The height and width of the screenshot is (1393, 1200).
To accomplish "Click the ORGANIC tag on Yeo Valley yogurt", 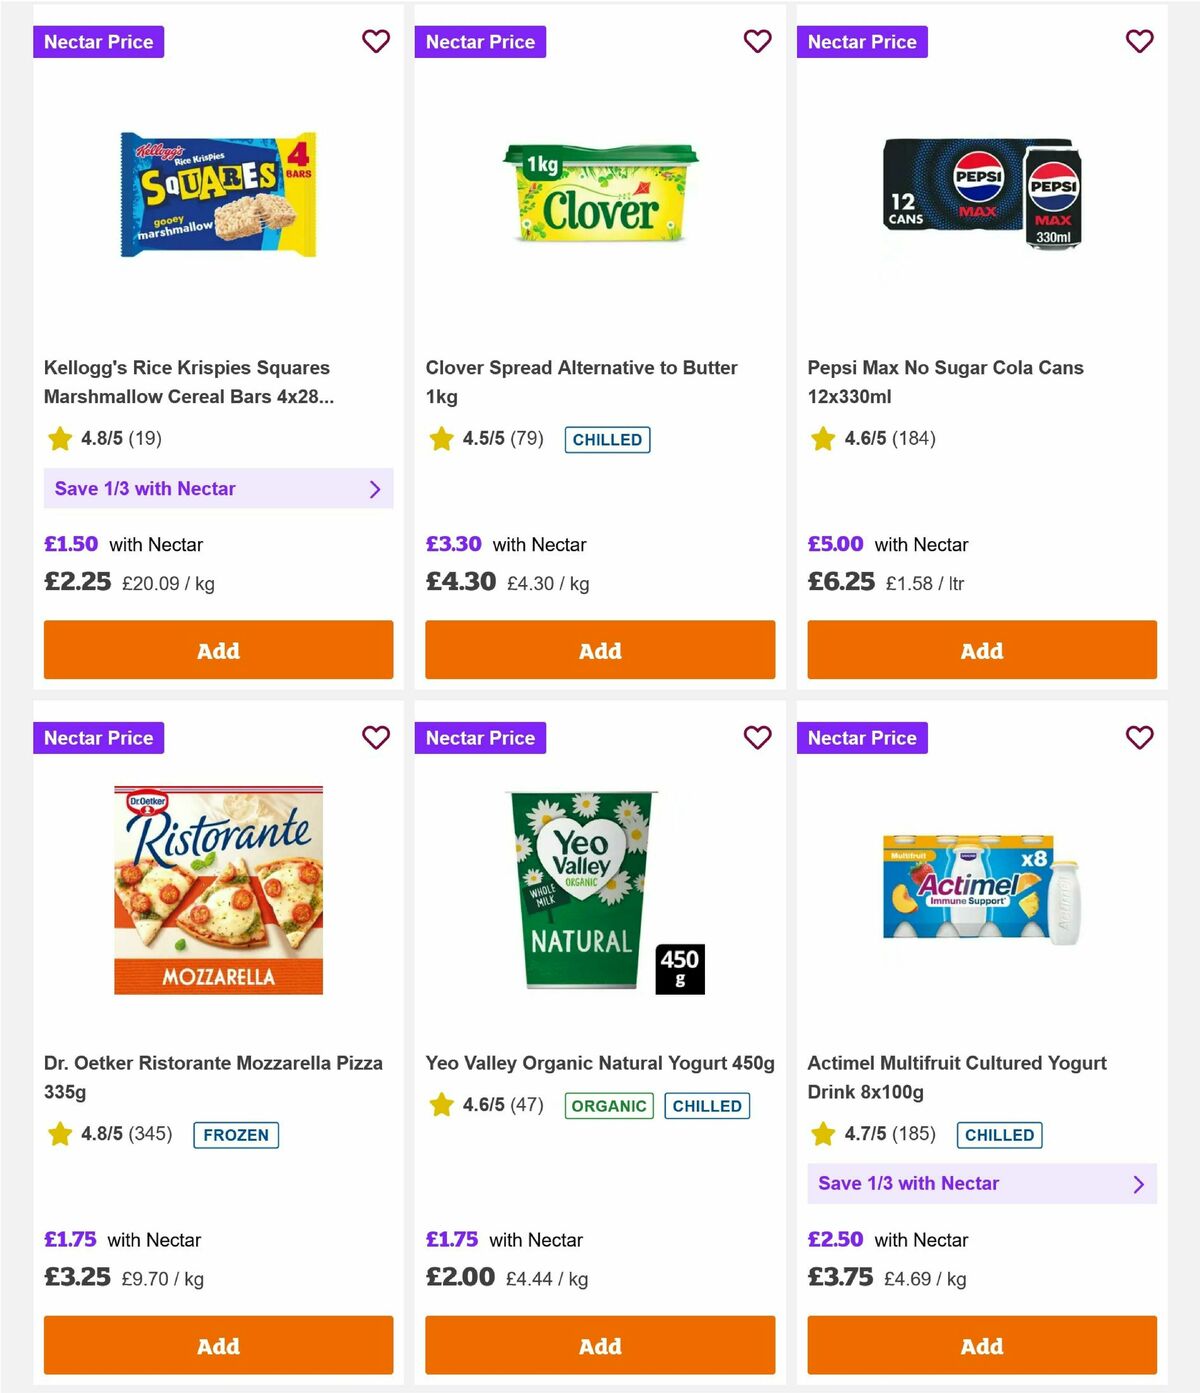I will [x=608, y=1106].
